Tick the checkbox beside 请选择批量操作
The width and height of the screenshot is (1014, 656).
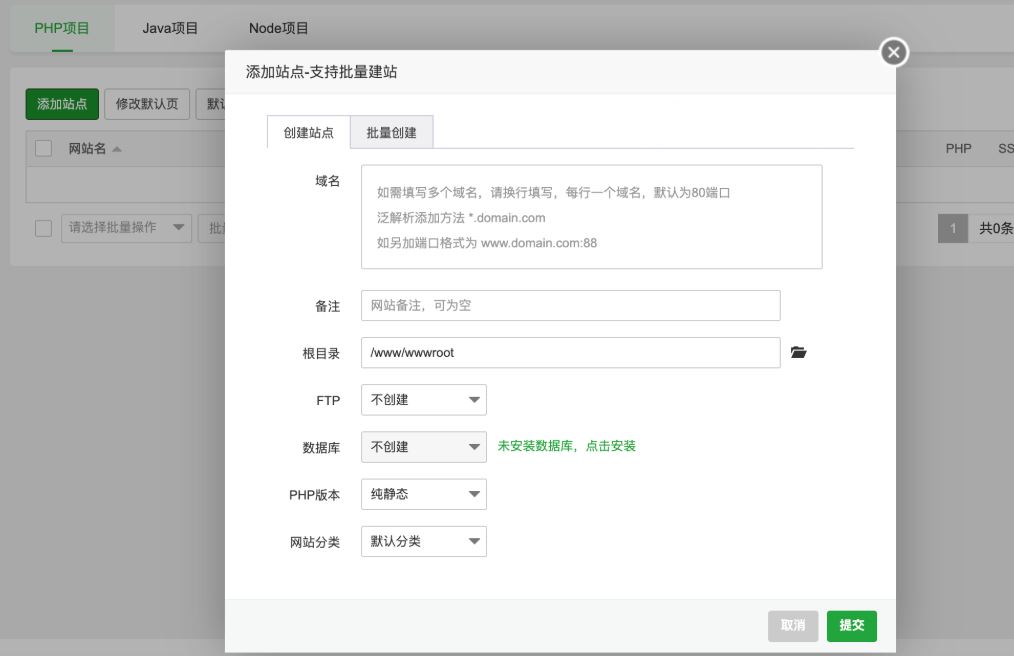point(43,228)
